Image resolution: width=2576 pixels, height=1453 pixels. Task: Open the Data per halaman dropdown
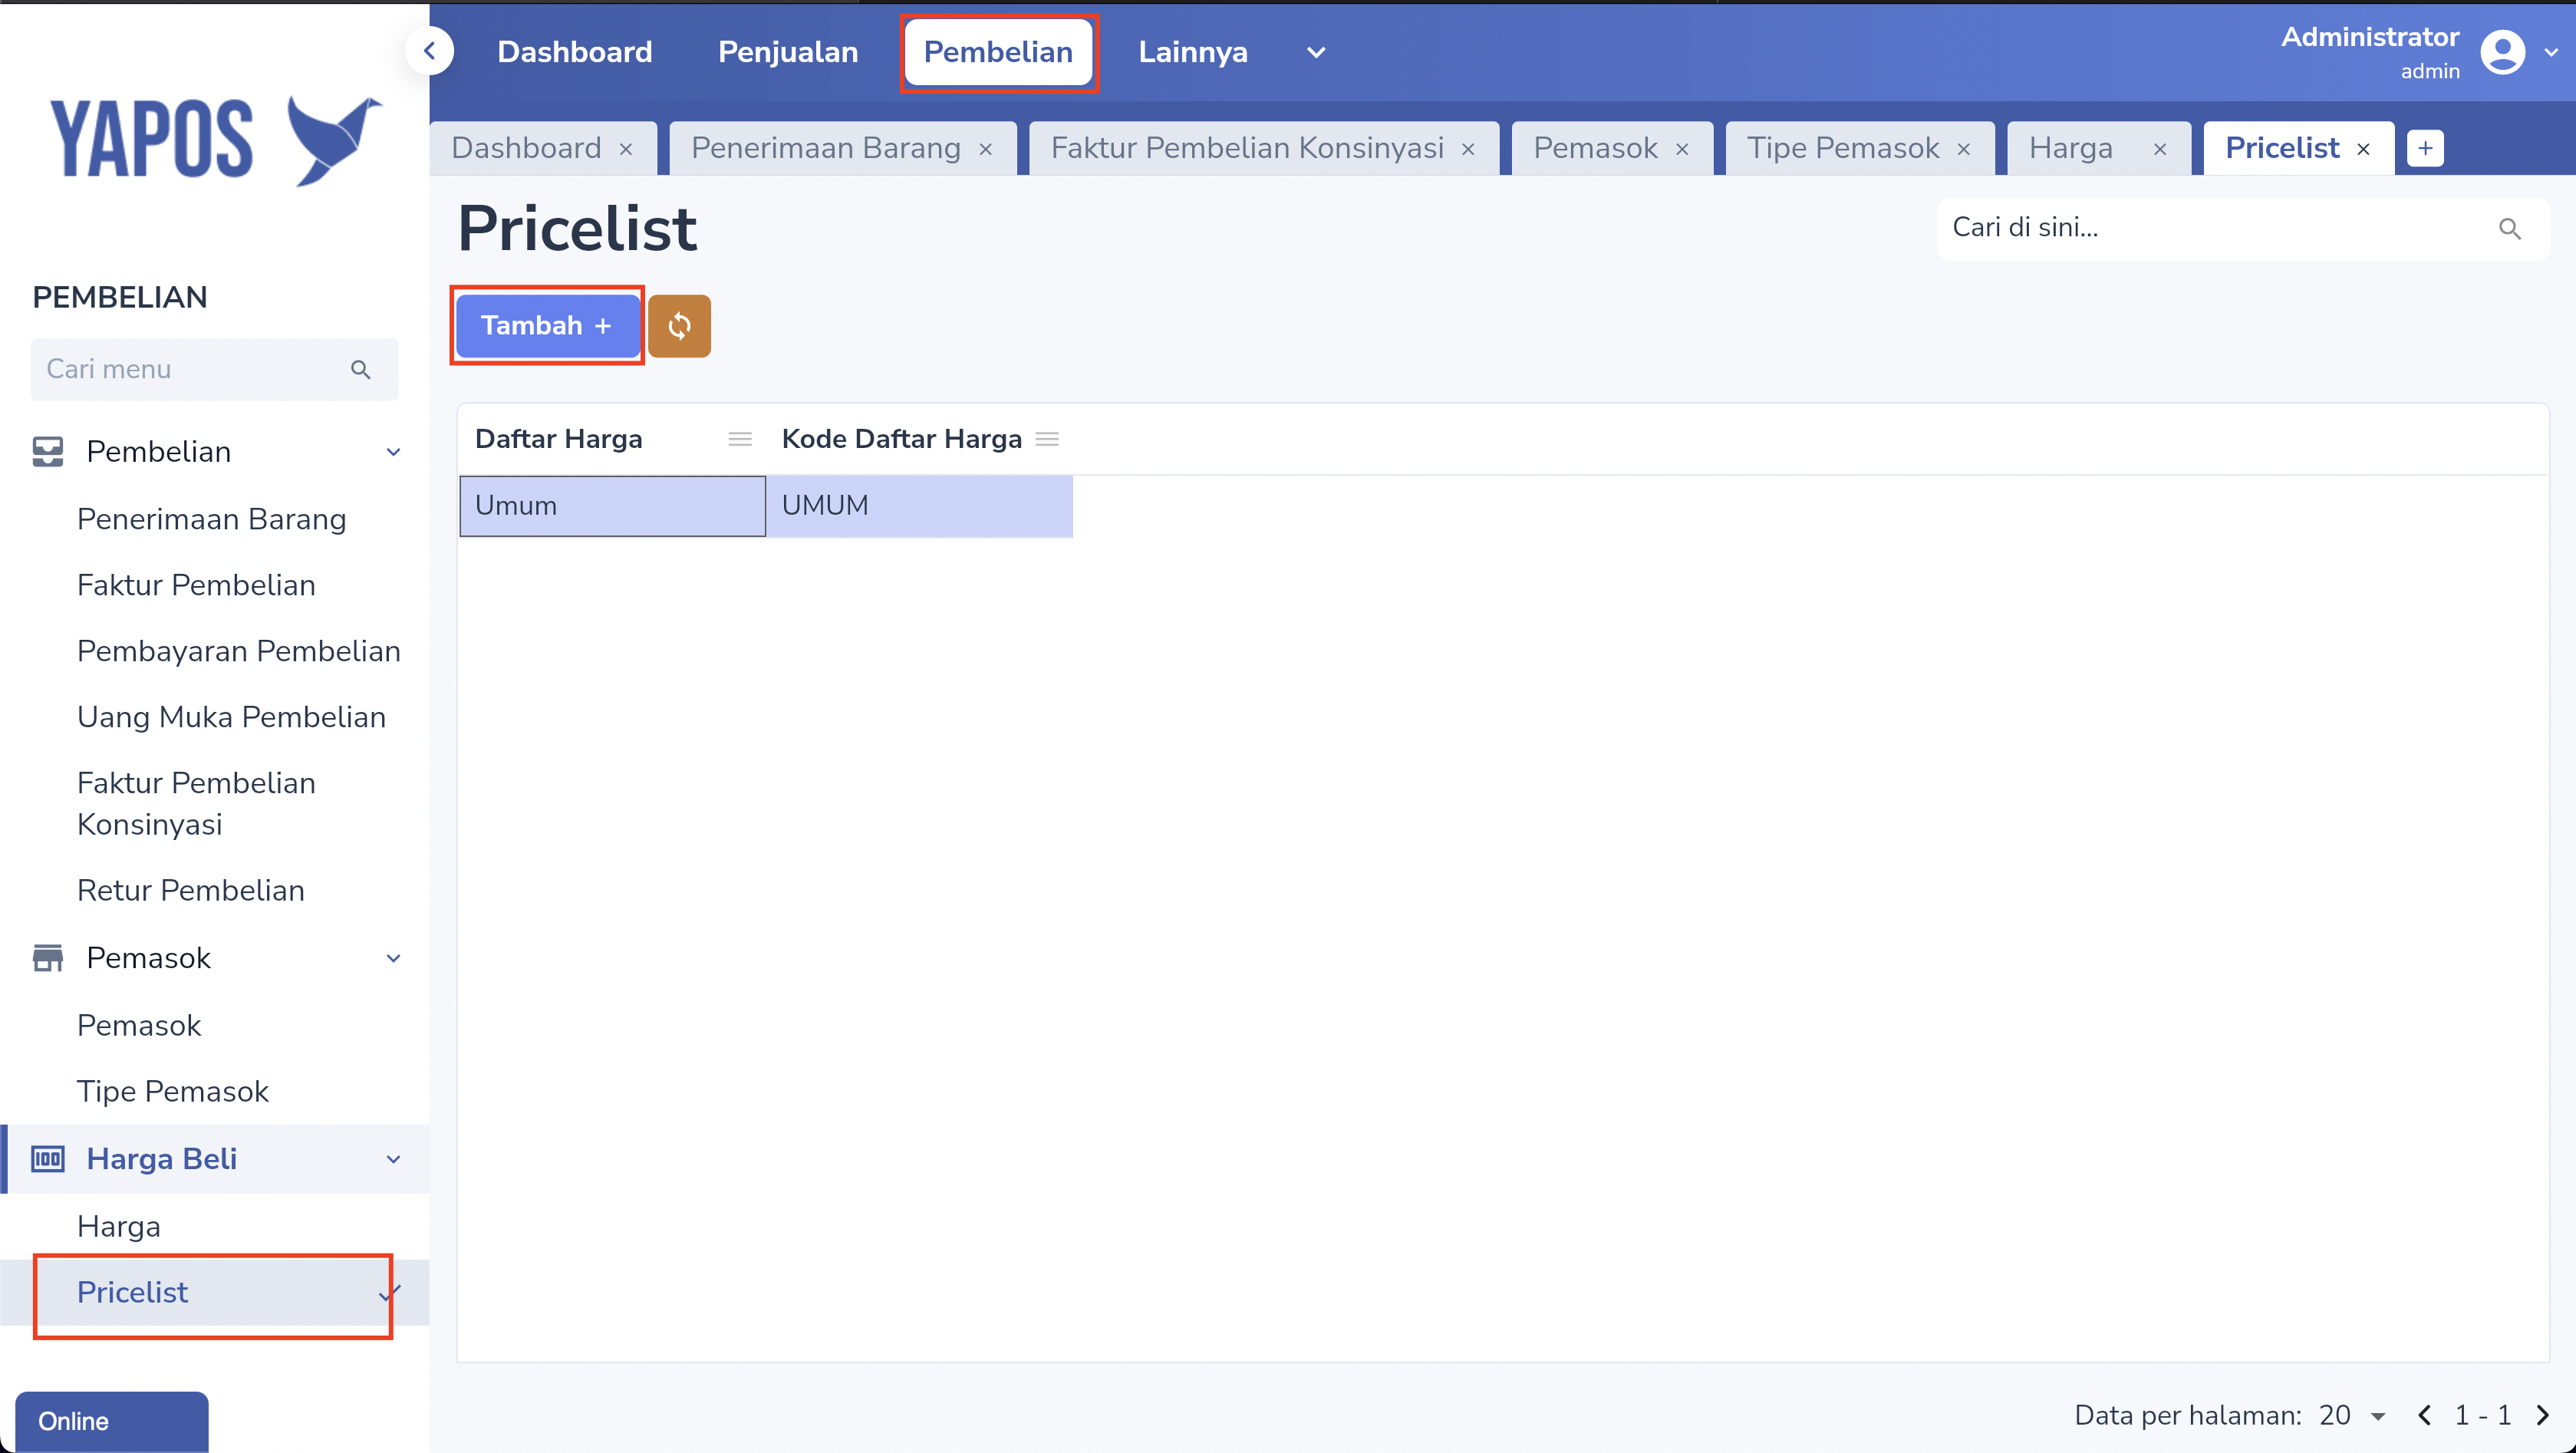pyautogui.click(x=2352, y=1415)
